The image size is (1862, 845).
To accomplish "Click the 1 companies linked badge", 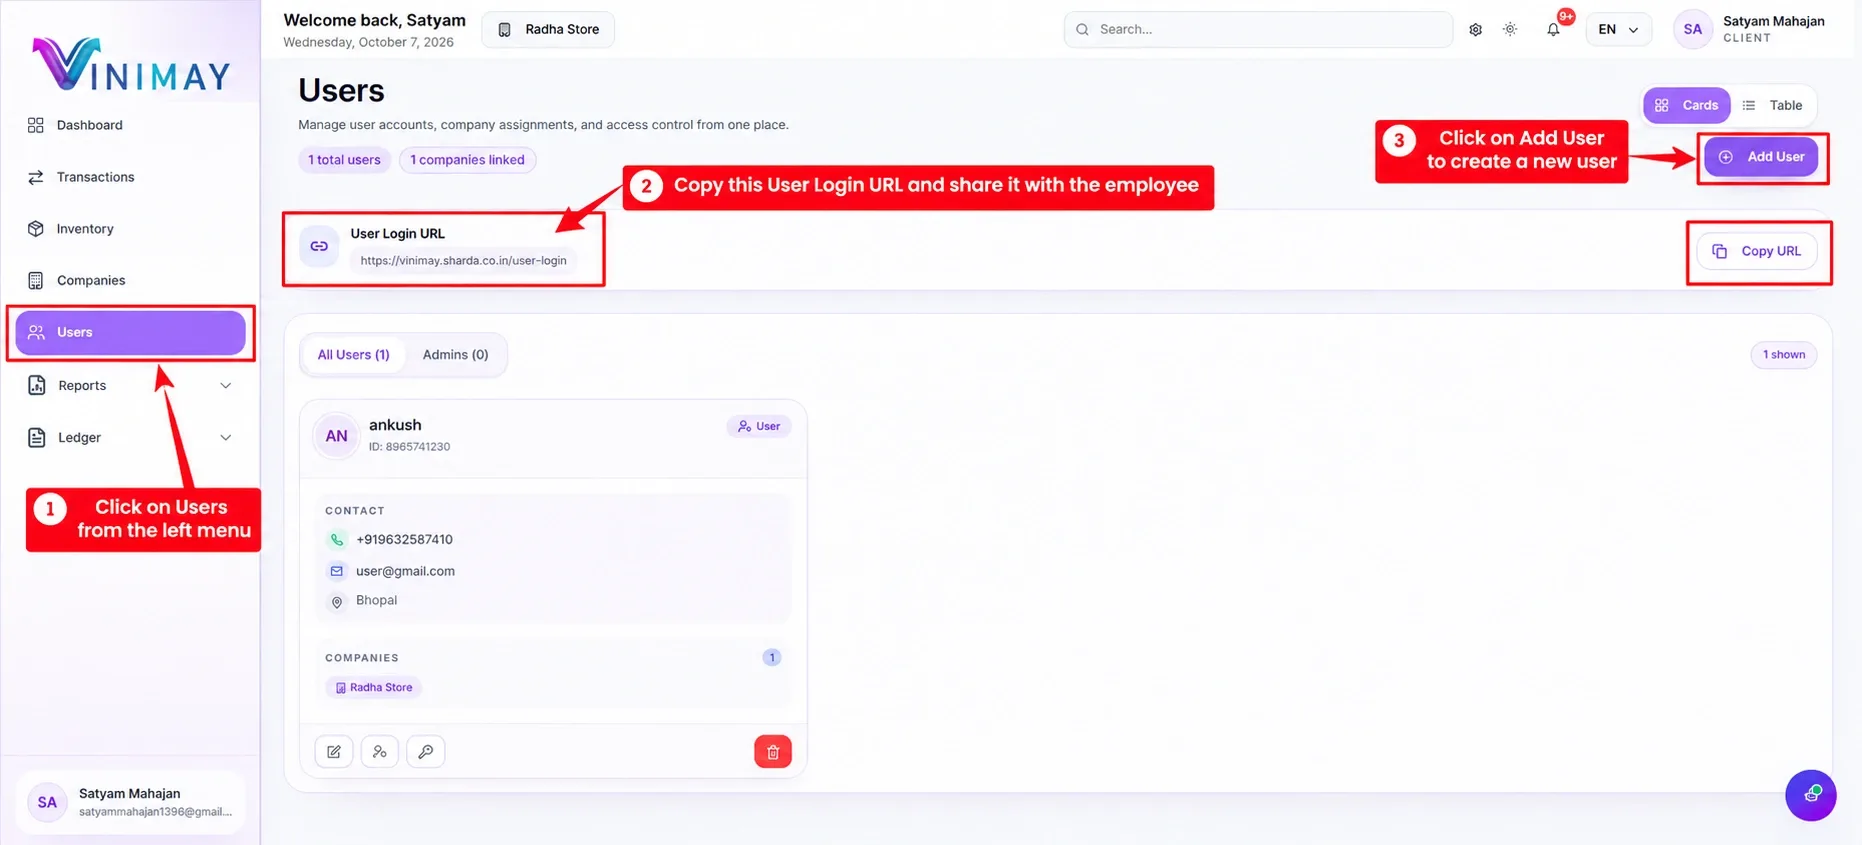I will [x=467, y=160].
